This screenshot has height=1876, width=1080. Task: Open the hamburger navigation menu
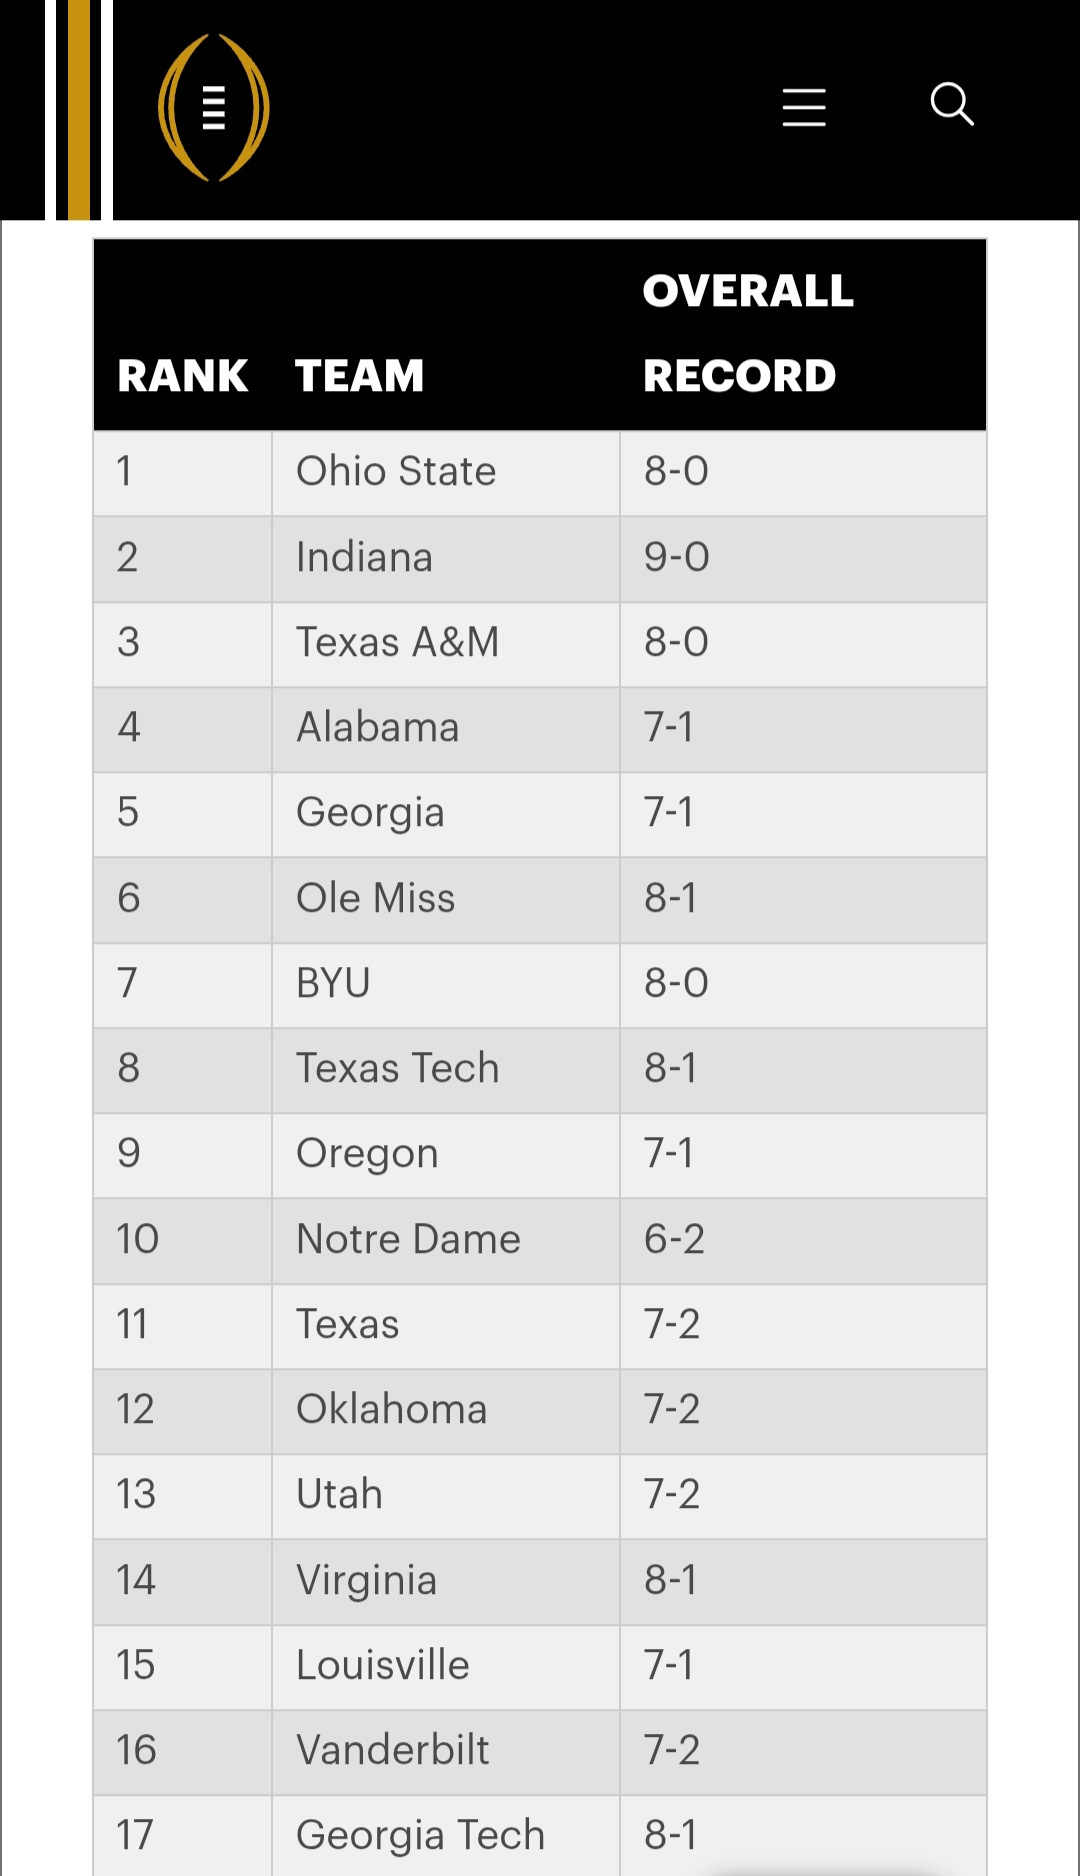point(804,107)
